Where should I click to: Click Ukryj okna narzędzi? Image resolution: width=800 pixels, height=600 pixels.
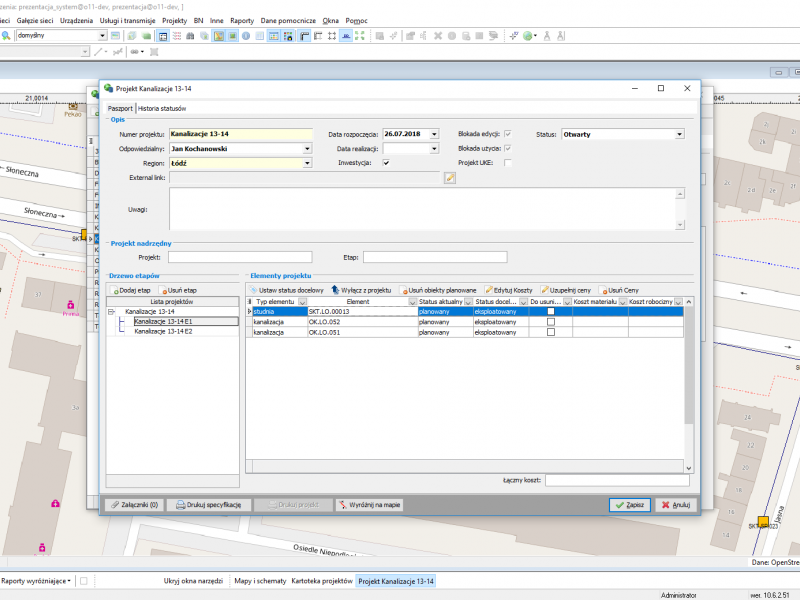[193, 581]
